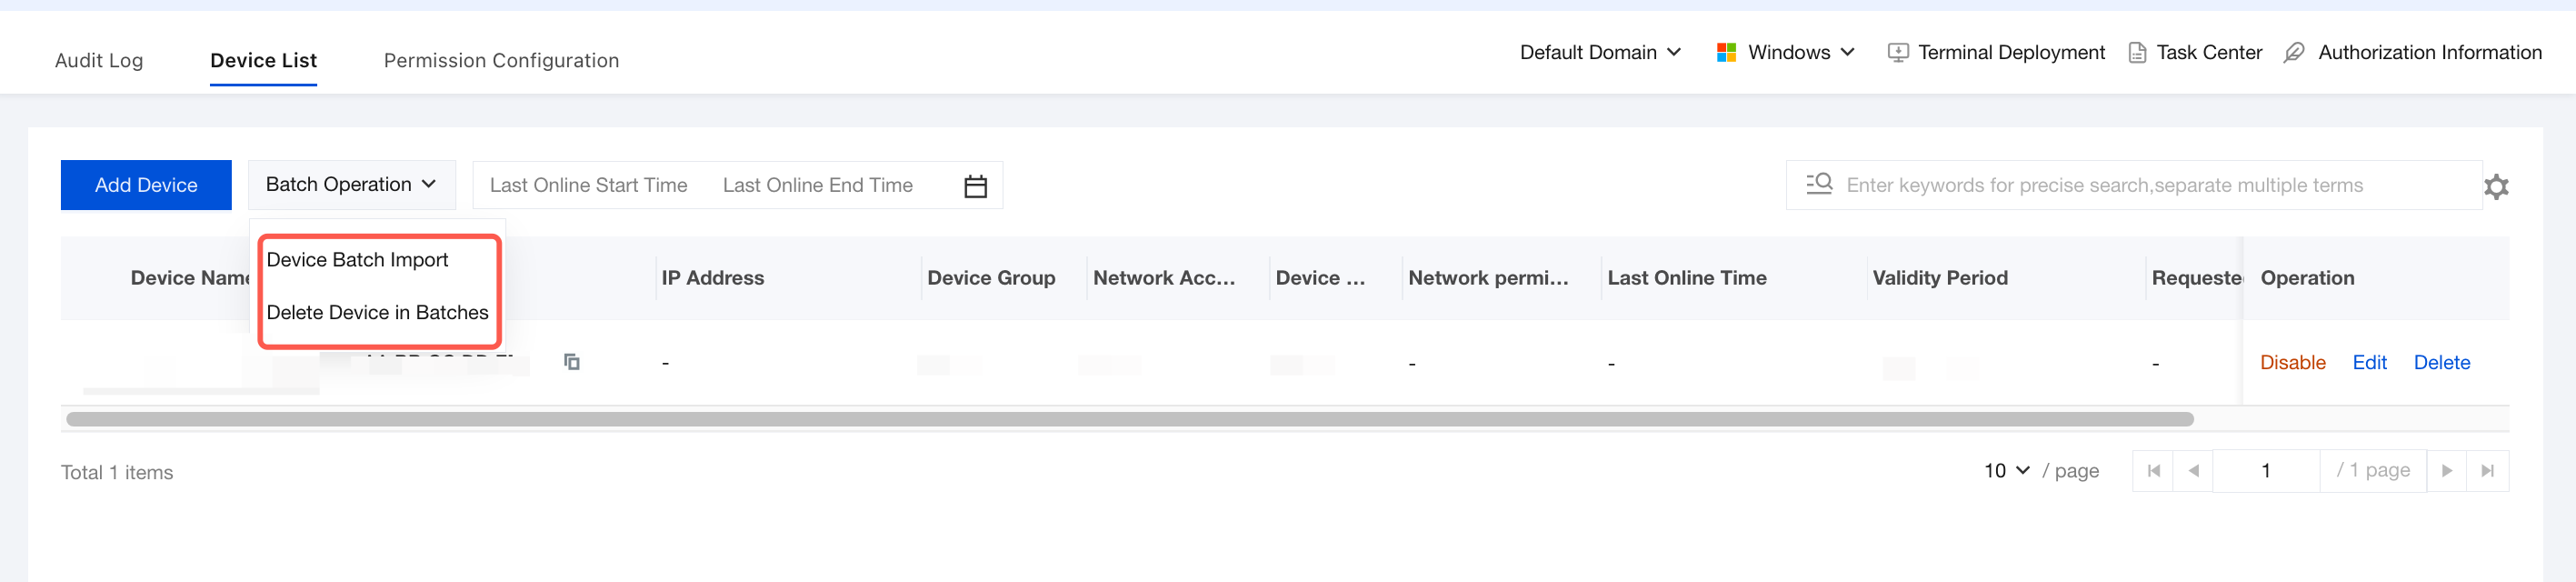Switch to the Audit Log tab
This screenshot has height=582, width=2576.
99,61
